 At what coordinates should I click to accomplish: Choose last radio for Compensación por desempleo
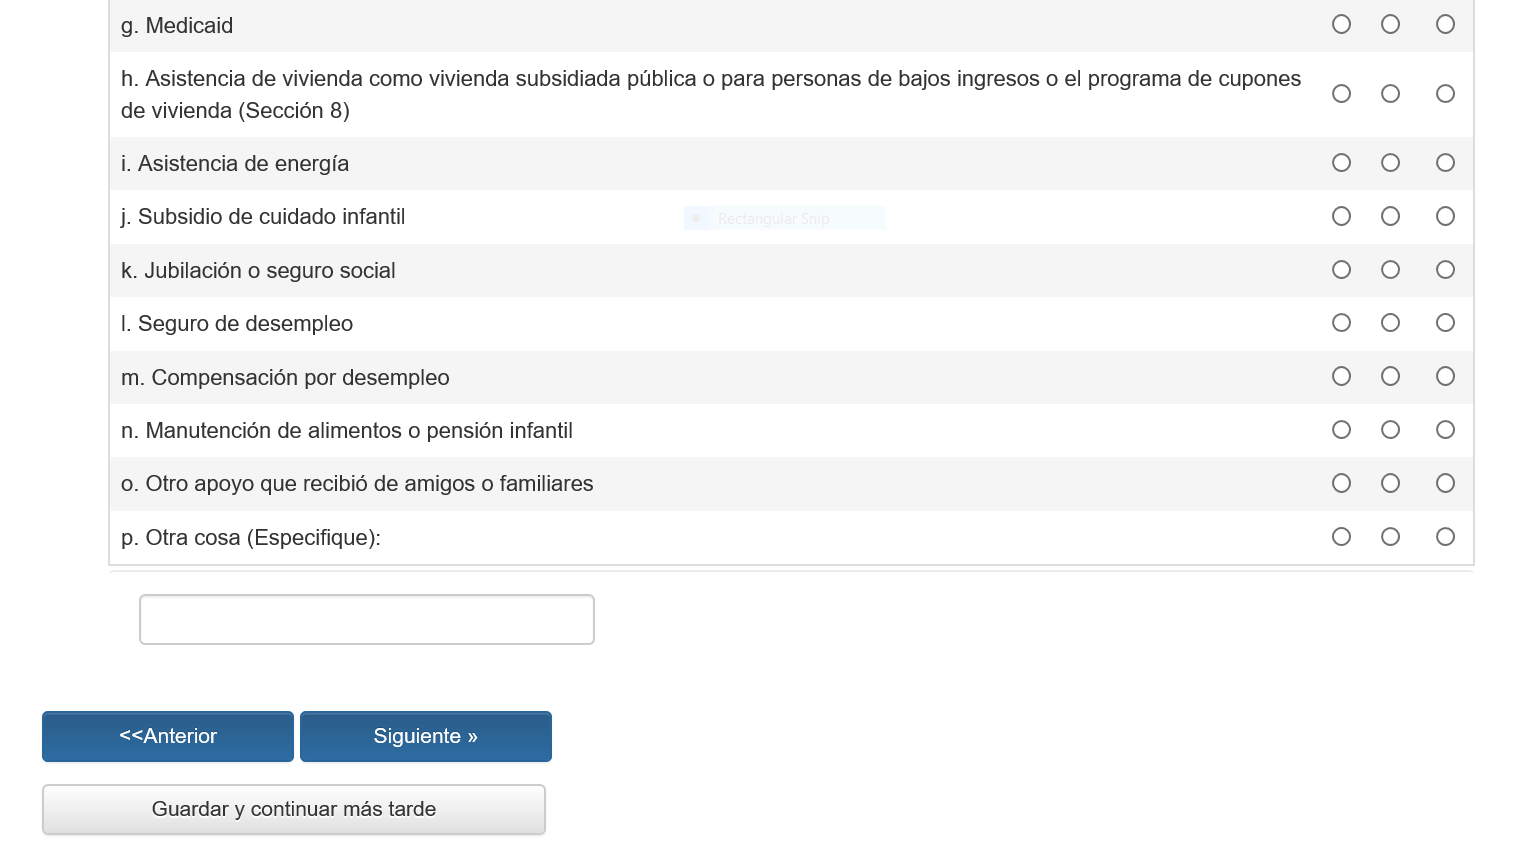1445,377
